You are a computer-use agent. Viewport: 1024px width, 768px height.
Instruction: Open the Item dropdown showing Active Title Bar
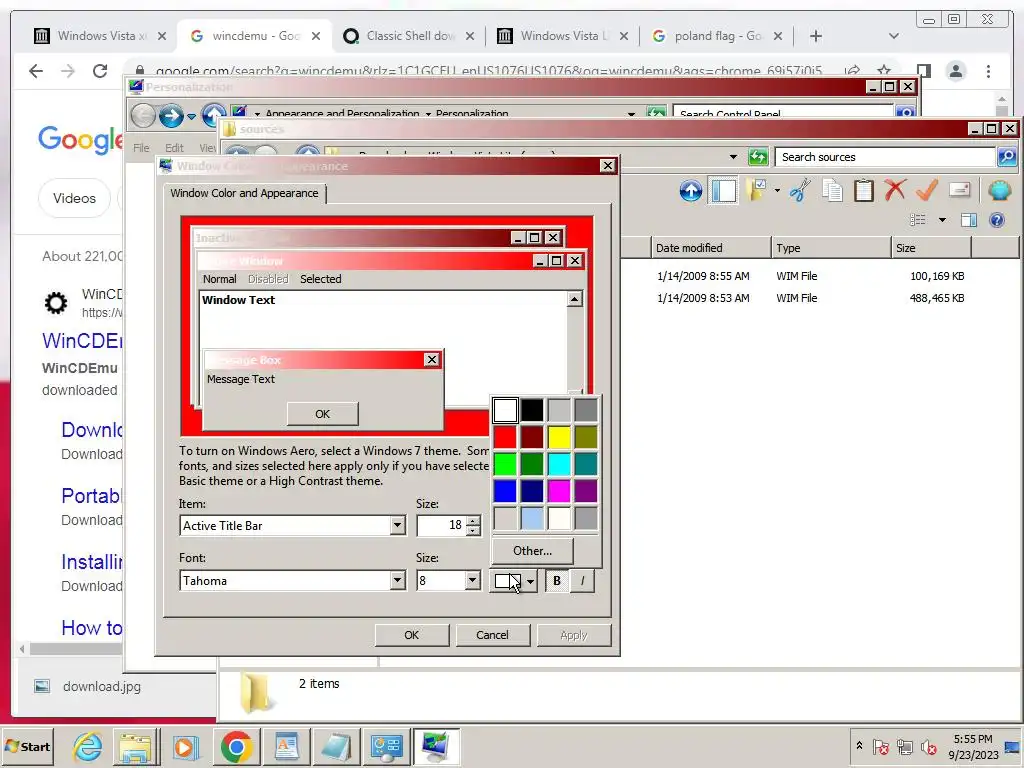pos(397,526)
